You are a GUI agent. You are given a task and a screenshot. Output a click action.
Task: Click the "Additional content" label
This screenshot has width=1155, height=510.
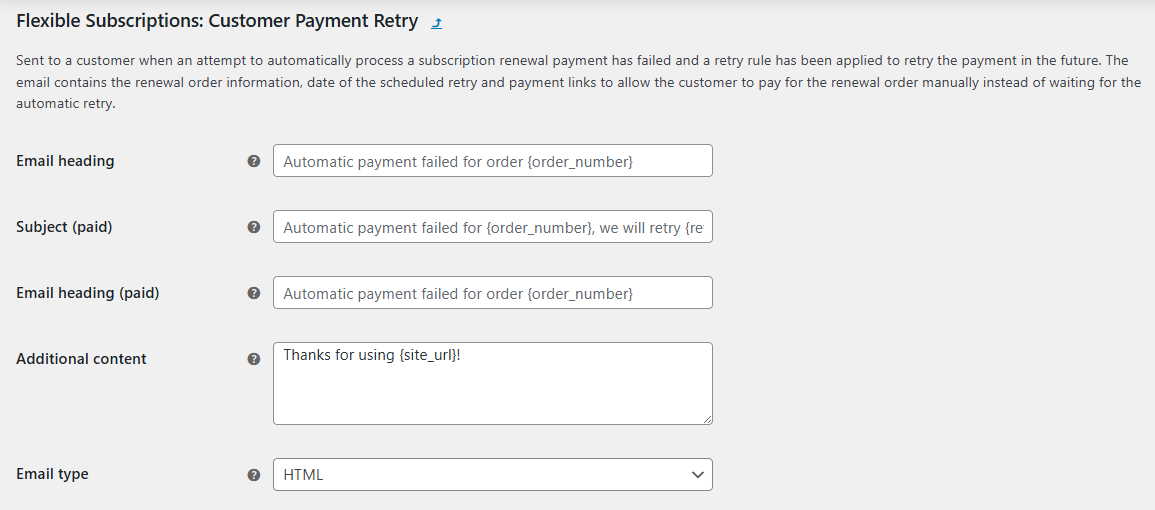81,359
